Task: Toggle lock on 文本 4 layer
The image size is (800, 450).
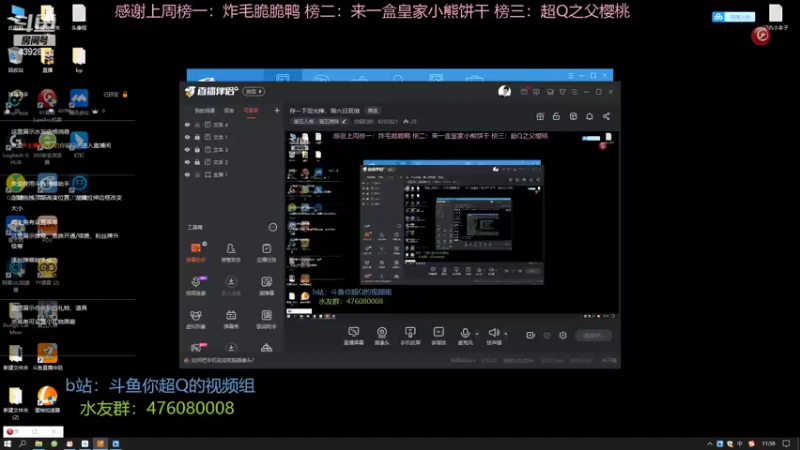Action: pyautogui.click(x=197, y=124)
